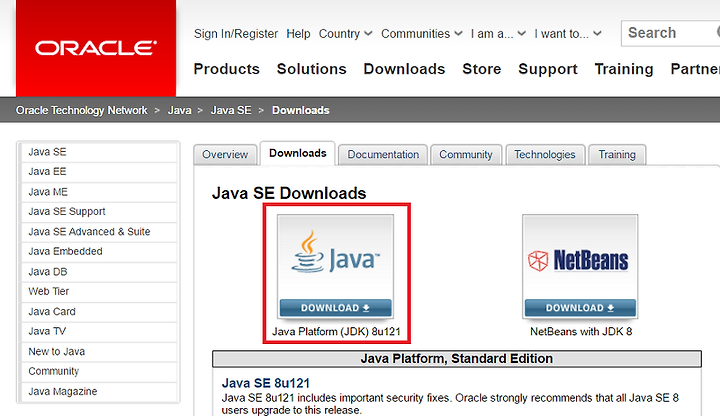
Task: Click the NetBeans logo thumbnail
Action: point(580,258)
